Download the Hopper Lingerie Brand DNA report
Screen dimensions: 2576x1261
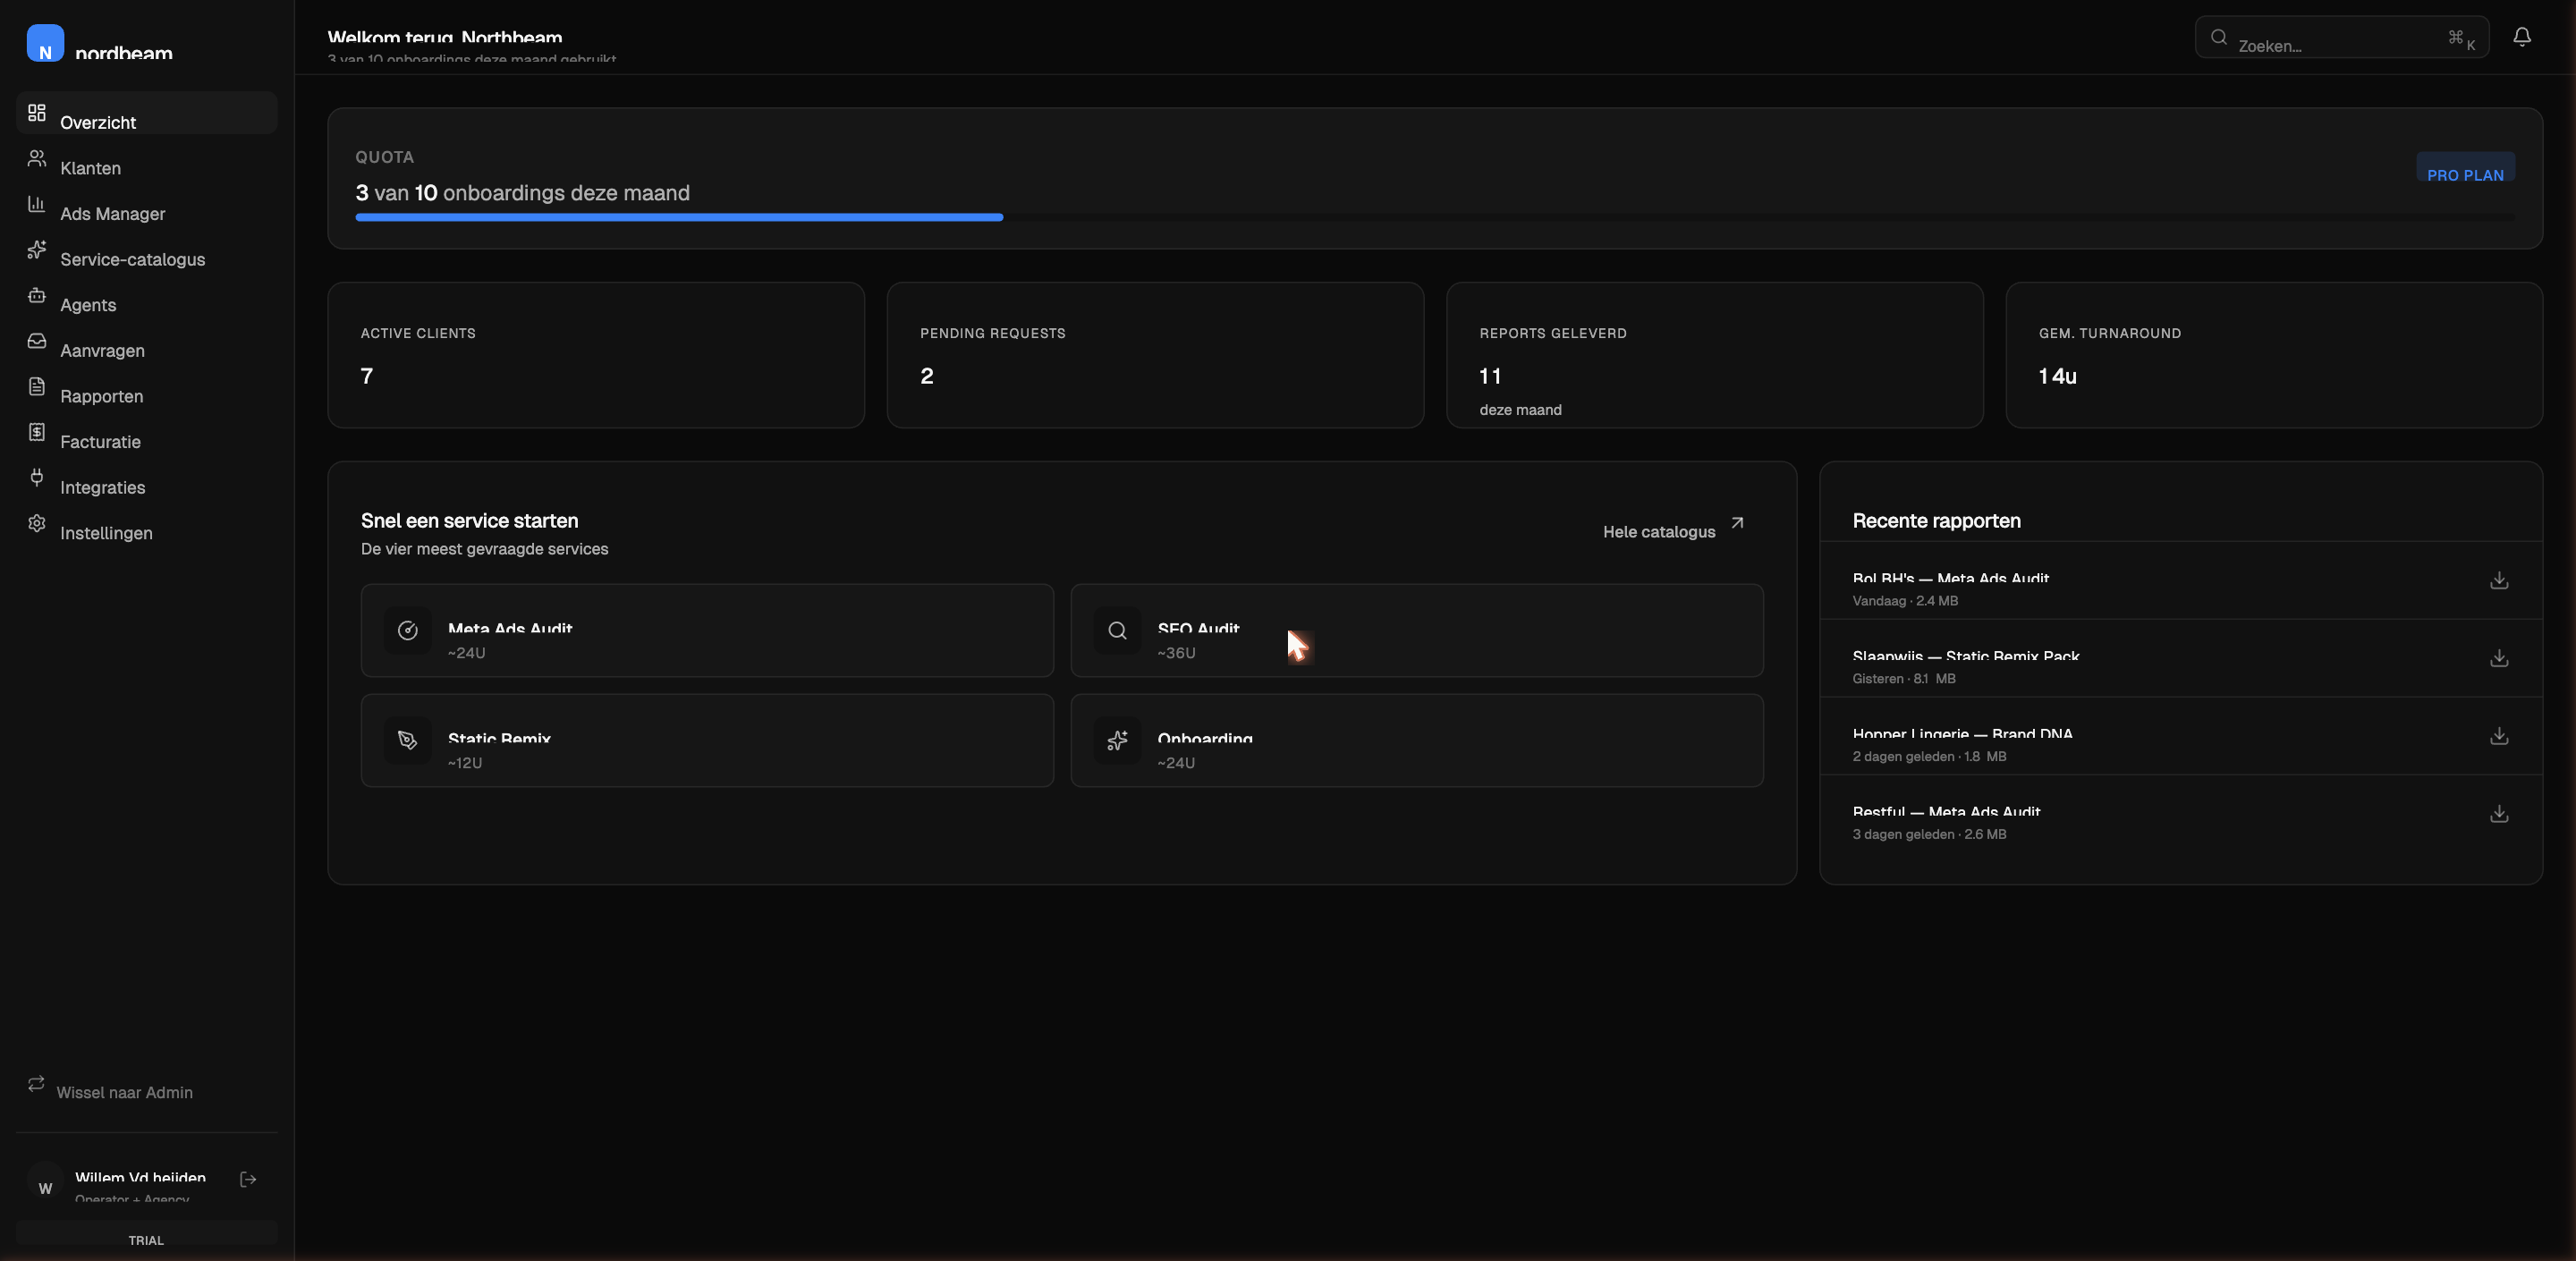pyautogui.click(x=2499, y=736)
